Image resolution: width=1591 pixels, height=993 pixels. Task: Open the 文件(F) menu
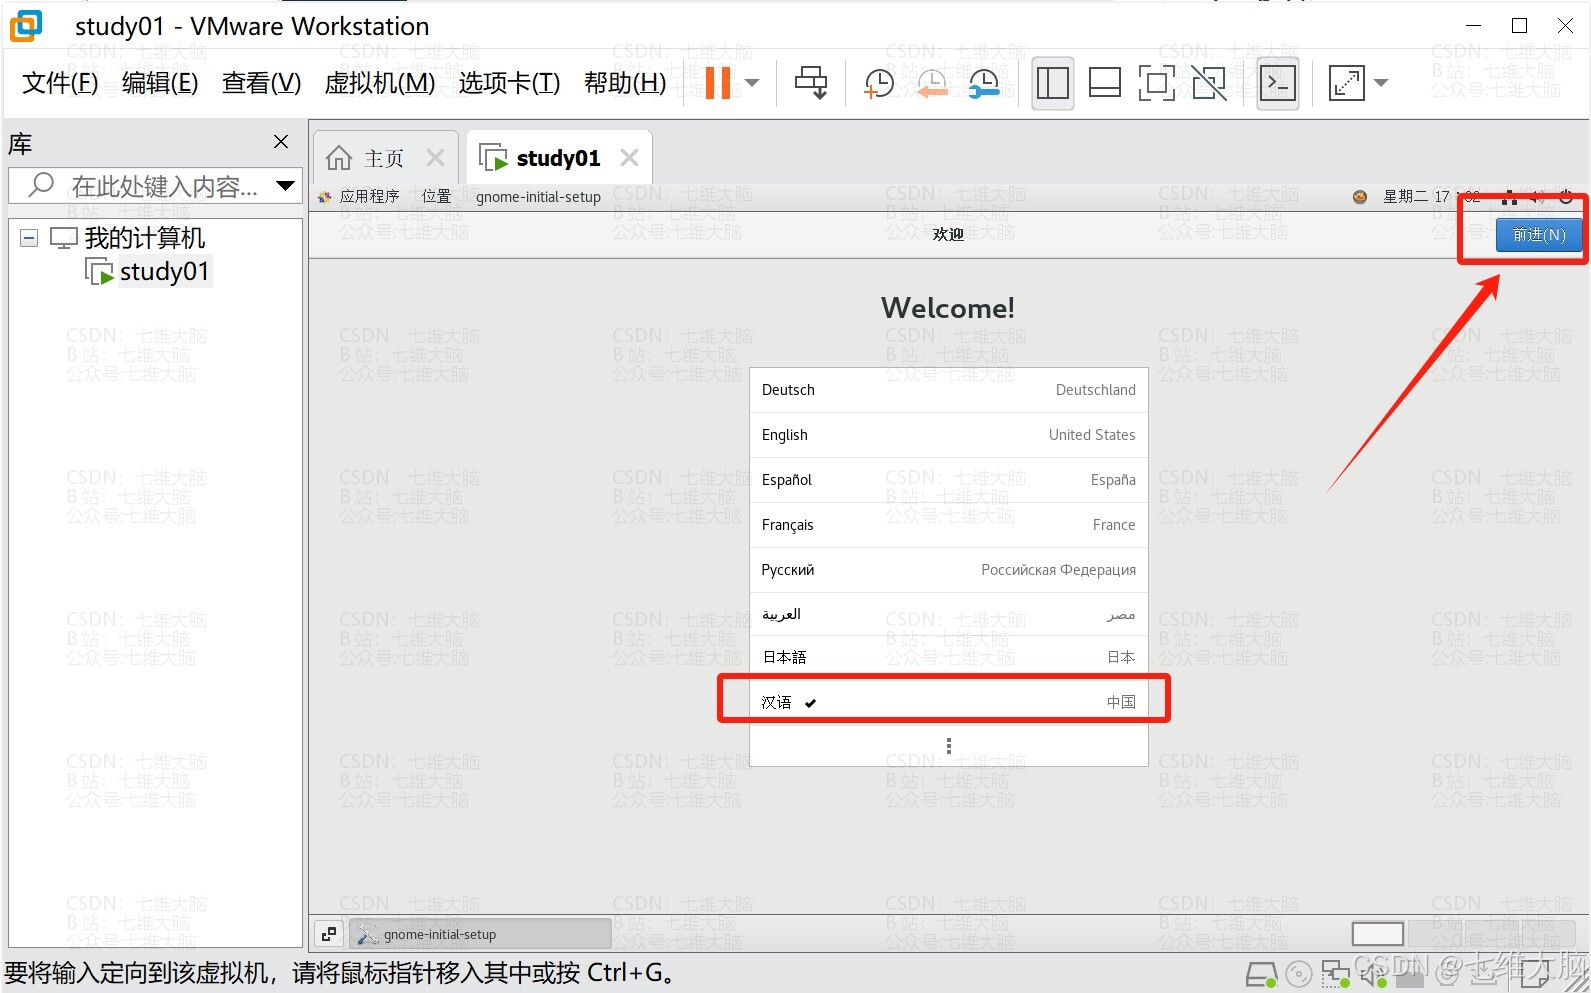point(60,83)
